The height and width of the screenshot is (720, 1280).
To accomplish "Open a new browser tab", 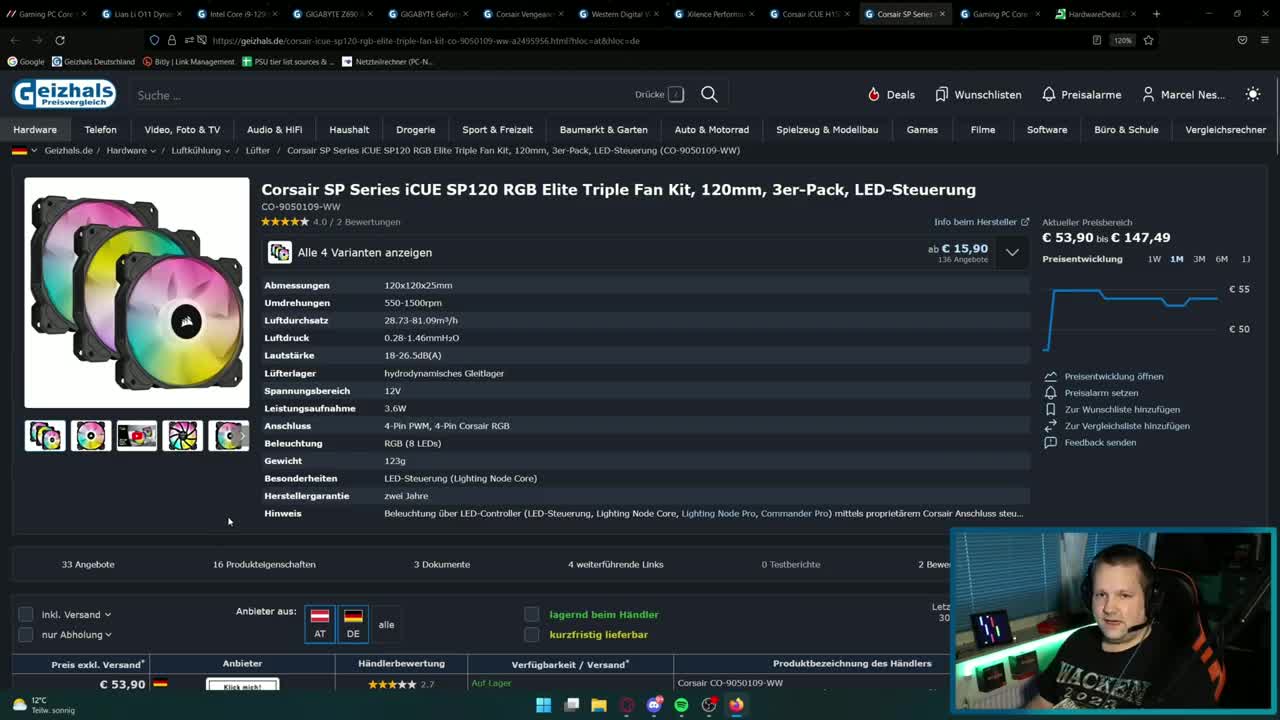I will click(x=1156, y=14).
